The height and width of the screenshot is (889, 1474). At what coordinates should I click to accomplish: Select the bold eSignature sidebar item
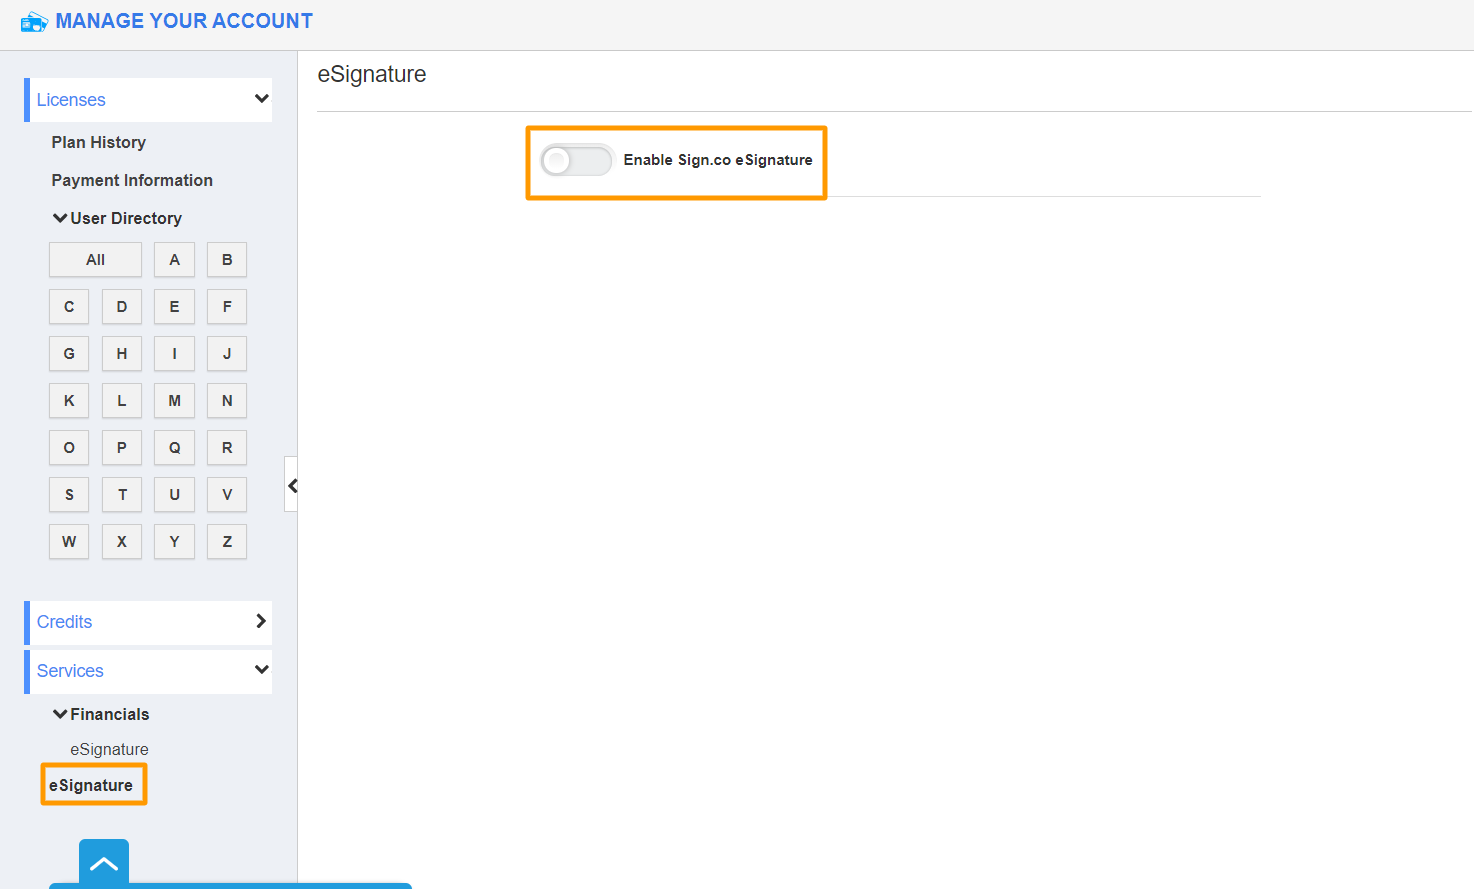point(91,785)
